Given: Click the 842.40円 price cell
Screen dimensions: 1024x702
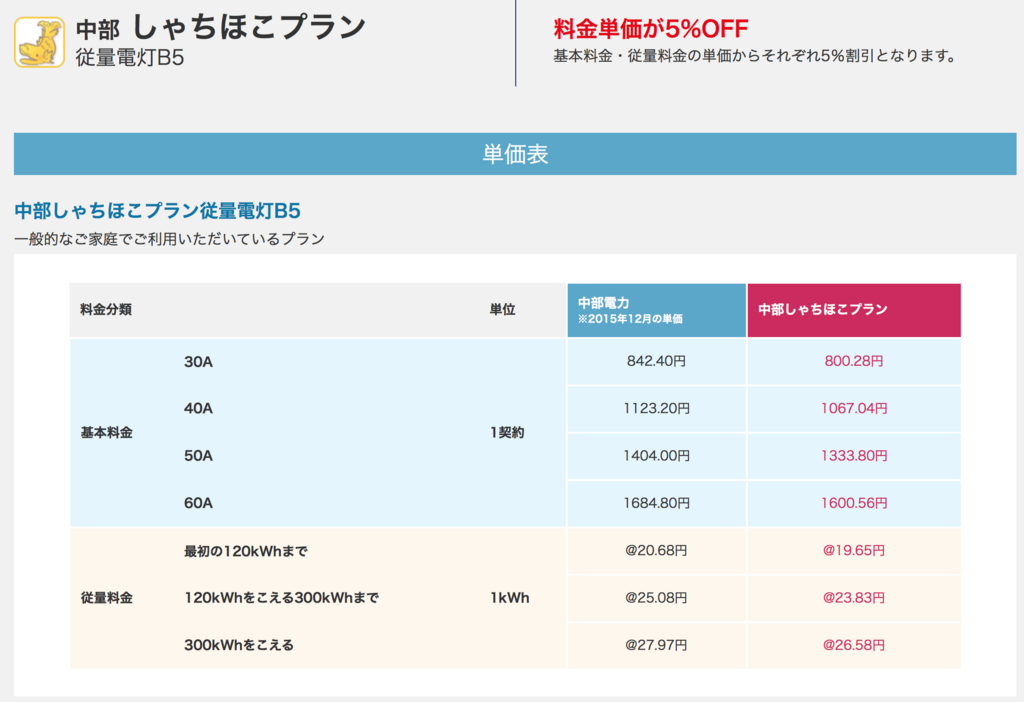Looking at the screenshot, I should (656, 361).
